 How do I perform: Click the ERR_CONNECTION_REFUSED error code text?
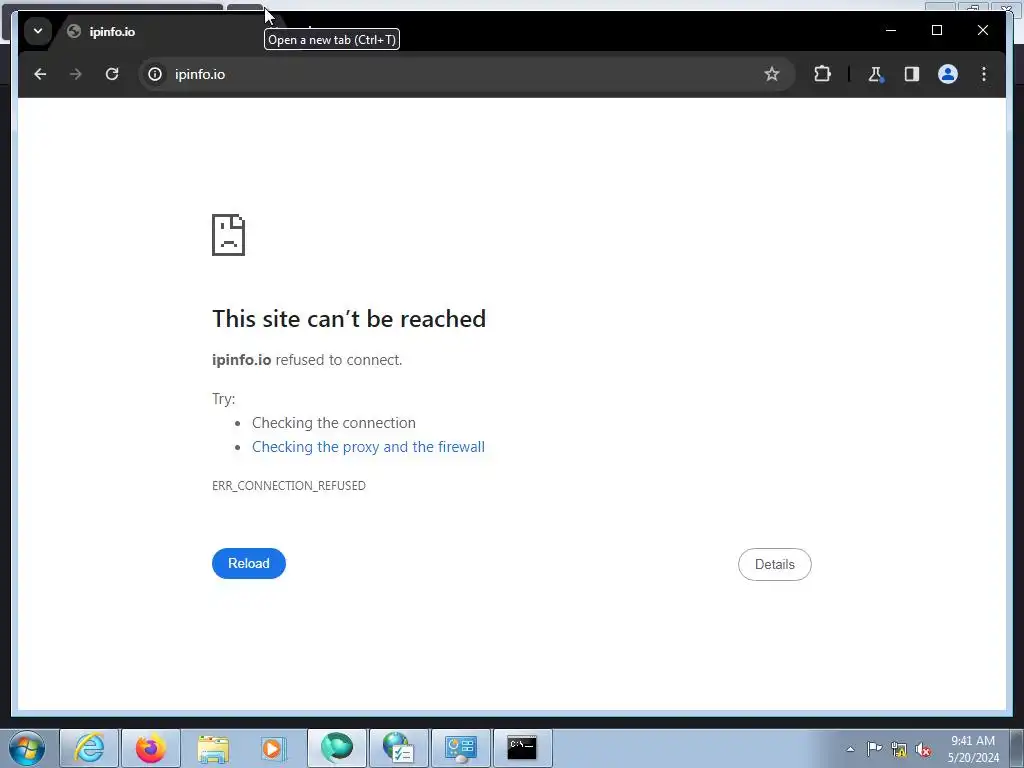289,486
